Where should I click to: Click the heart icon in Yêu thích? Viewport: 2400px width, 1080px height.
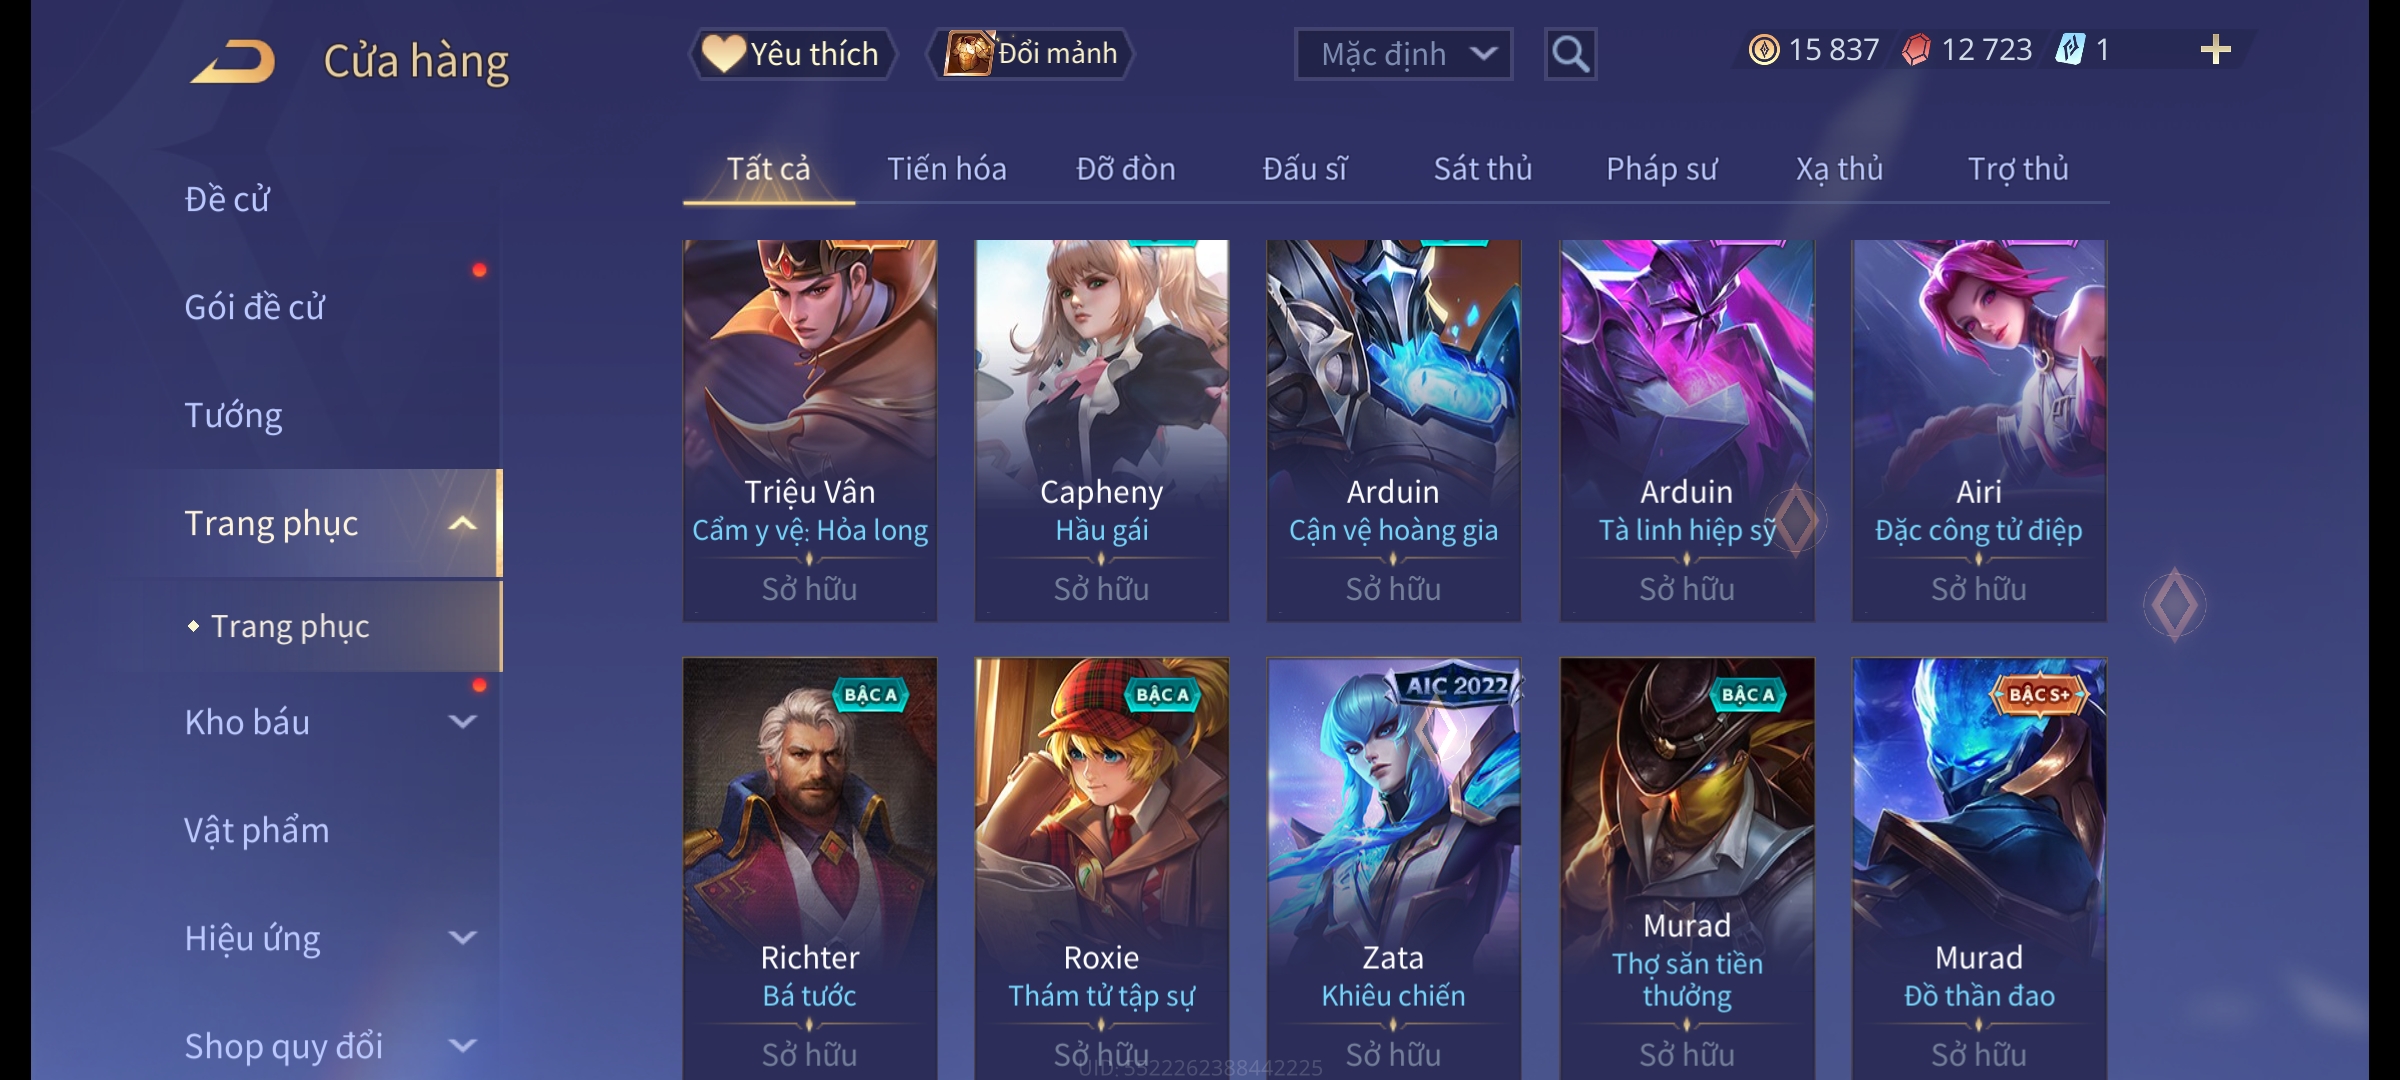click(723, 53)
